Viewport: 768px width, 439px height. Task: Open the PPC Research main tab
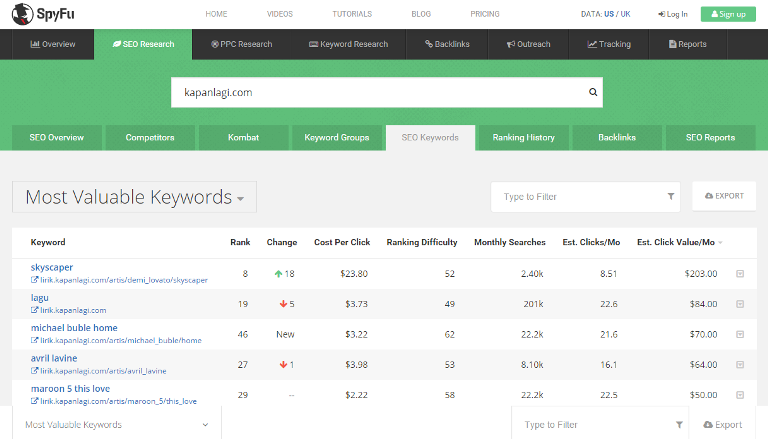241,44
